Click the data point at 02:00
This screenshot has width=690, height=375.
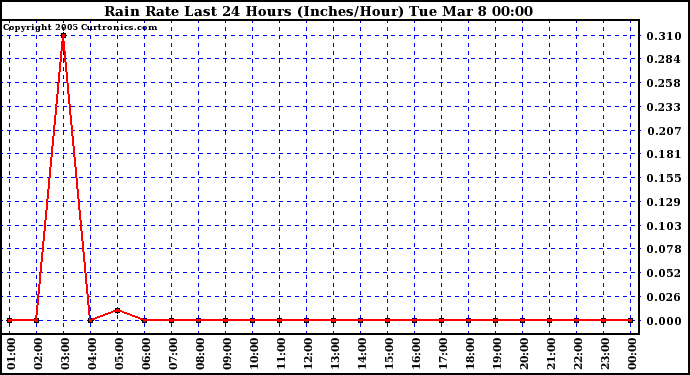[37, 320]
